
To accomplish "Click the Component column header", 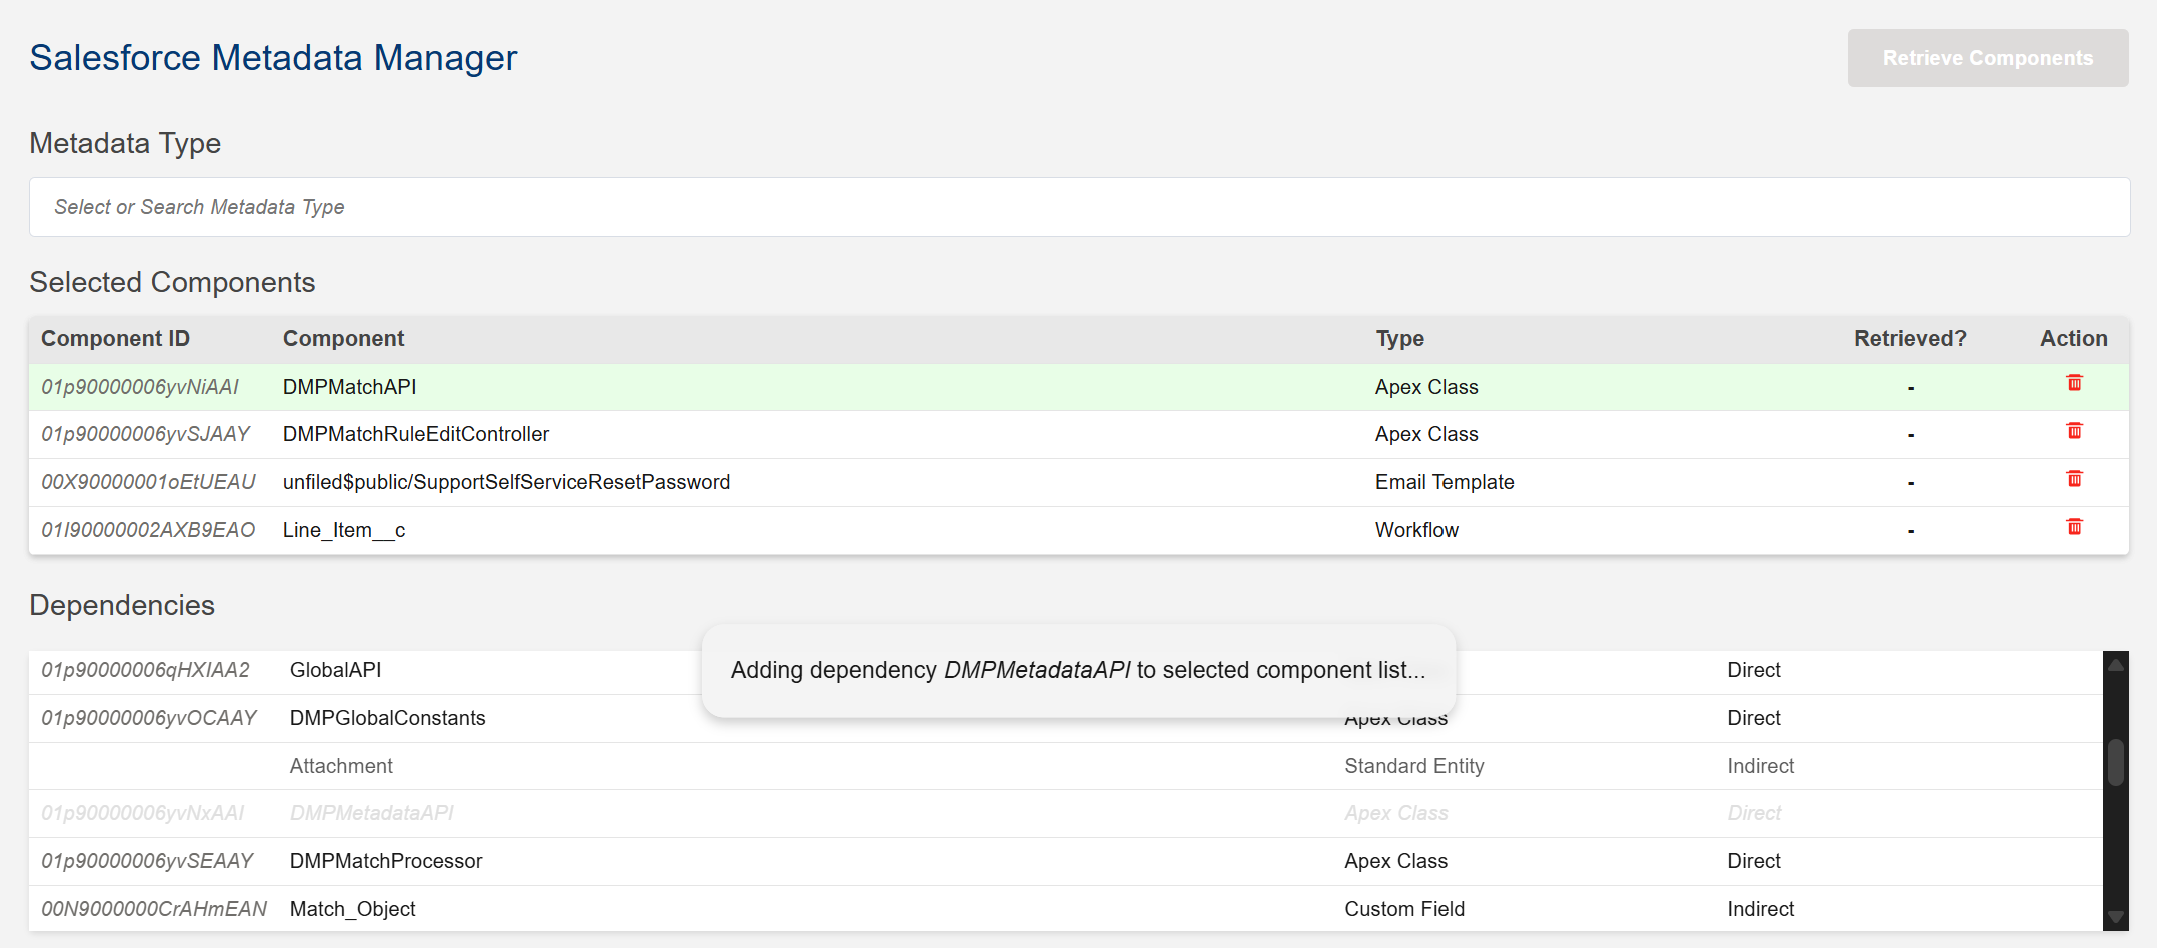I will [343, 339].
